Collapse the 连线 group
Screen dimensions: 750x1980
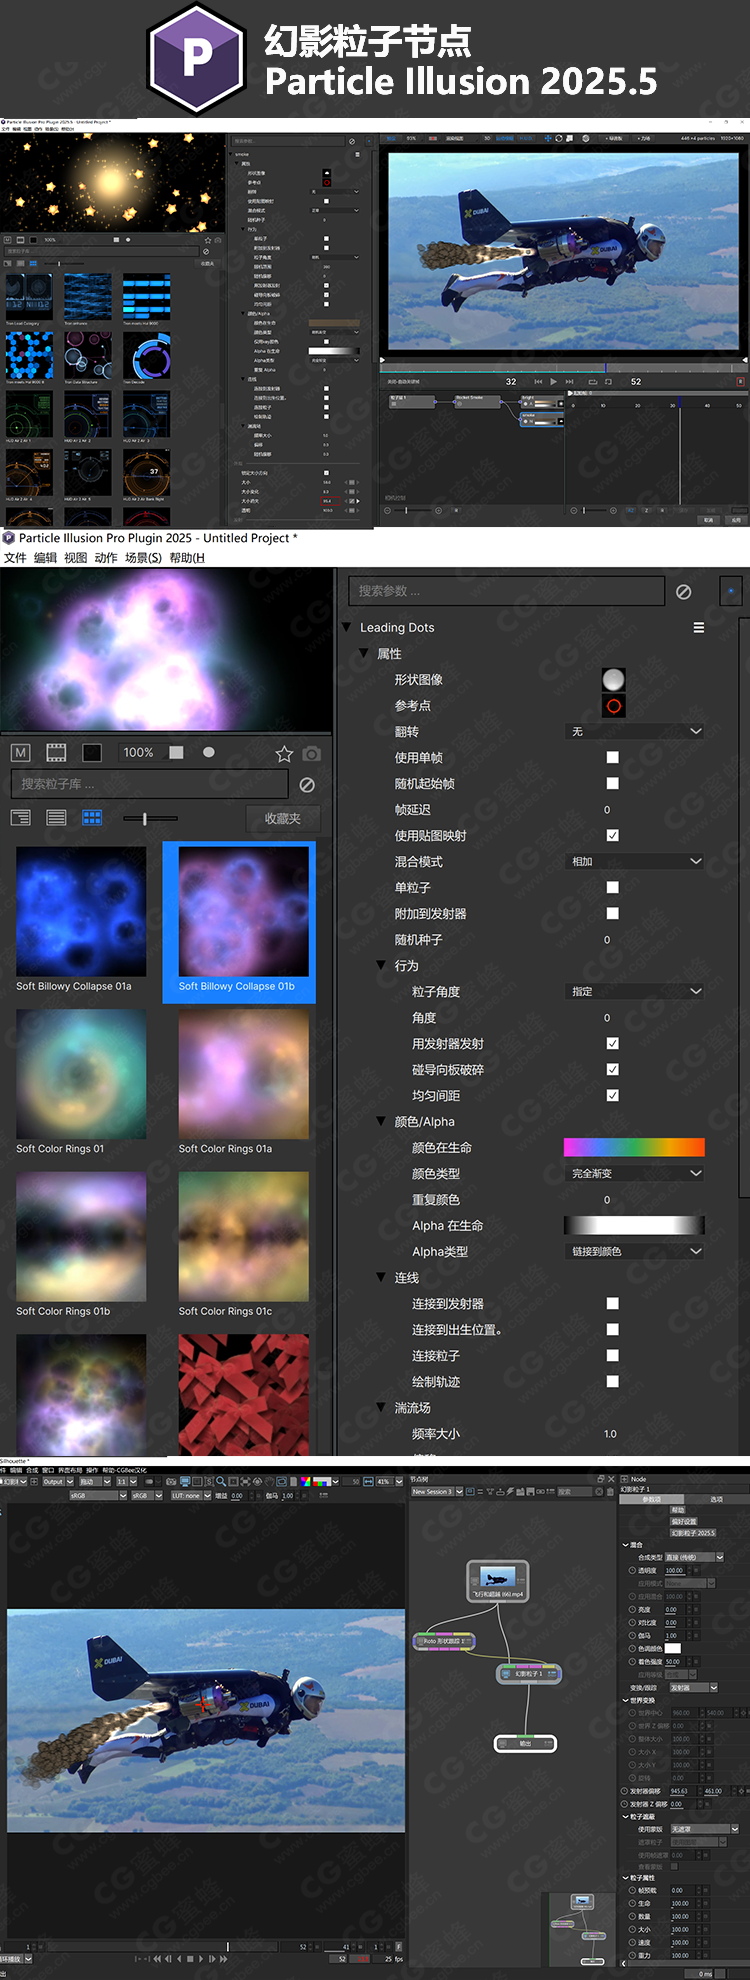tap(381, 1278)
